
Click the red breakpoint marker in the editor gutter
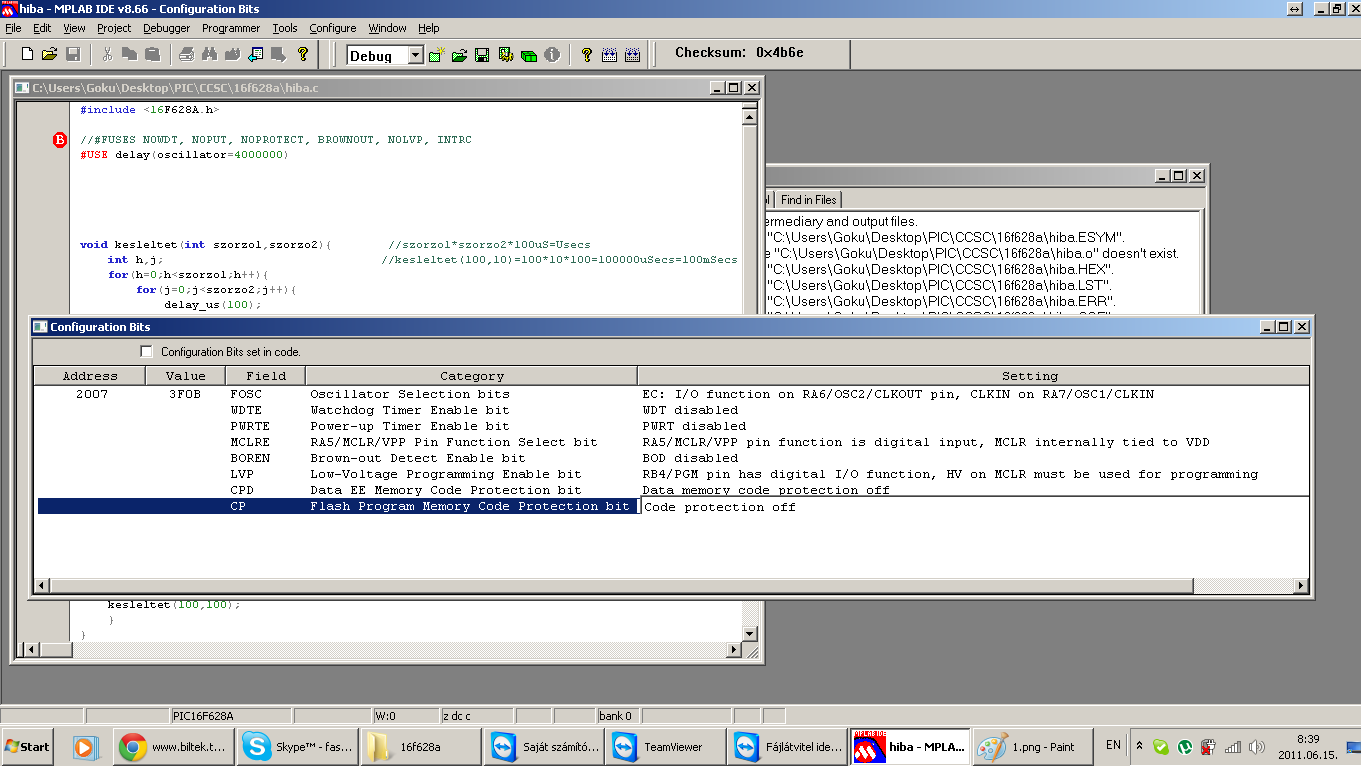[x=59, y=140]
